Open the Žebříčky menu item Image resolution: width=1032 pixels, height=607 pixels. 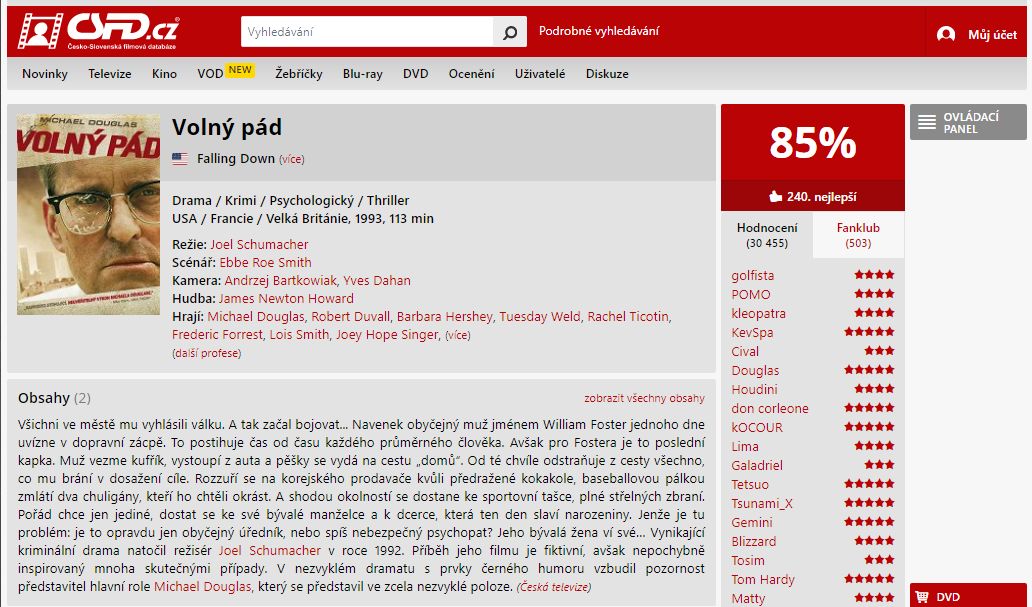coord(299,74)
